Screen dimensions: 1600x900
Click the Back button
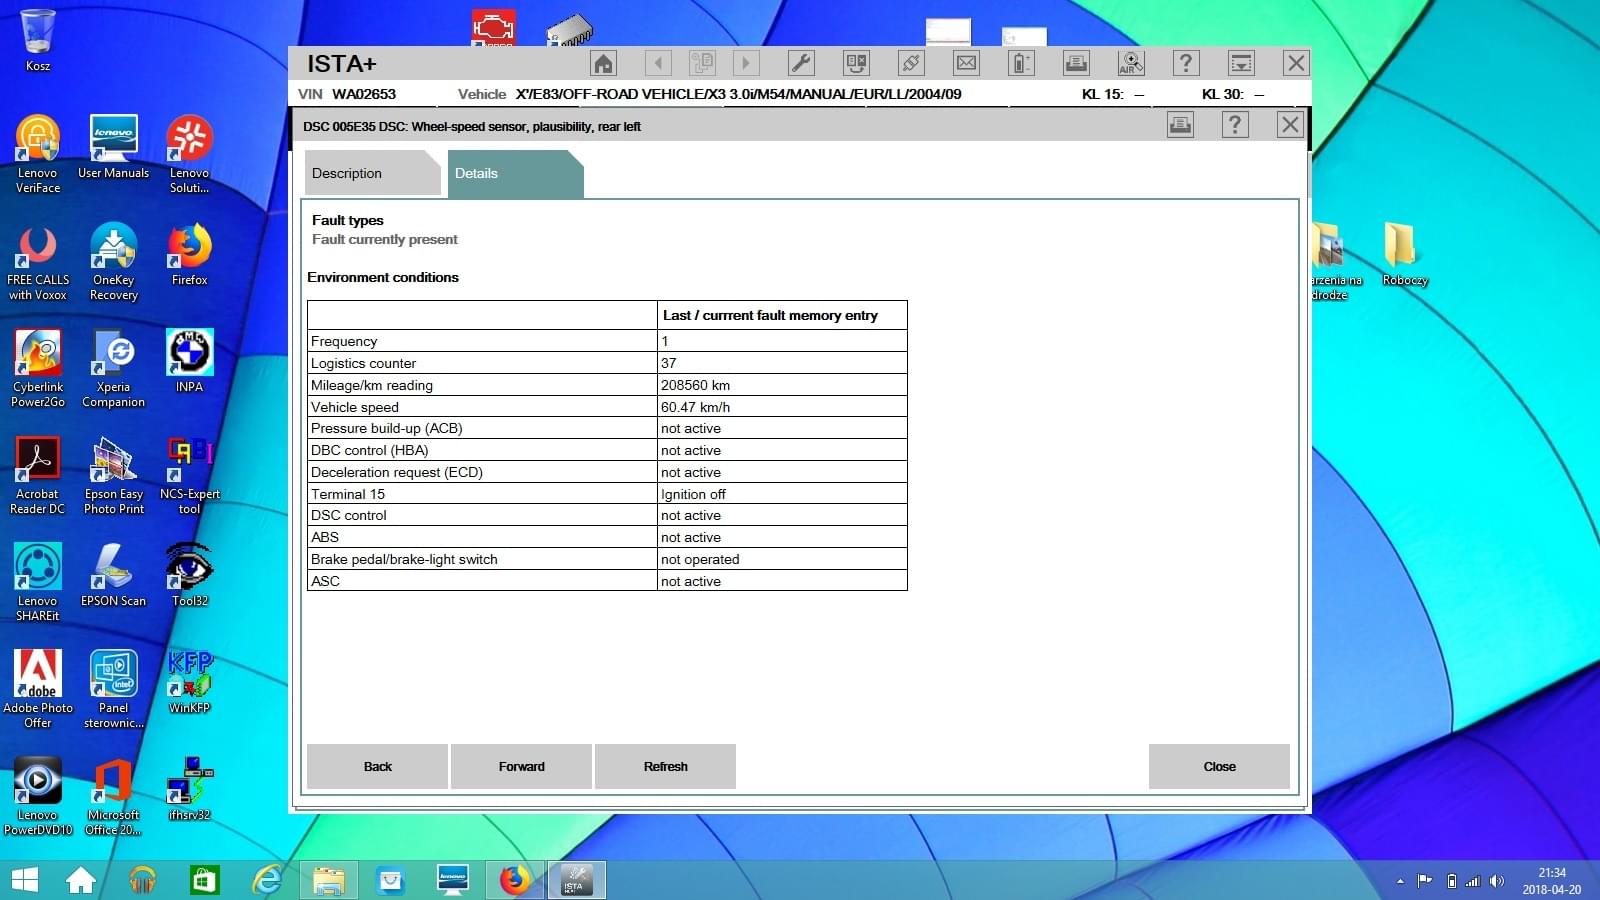click(377, 766)
